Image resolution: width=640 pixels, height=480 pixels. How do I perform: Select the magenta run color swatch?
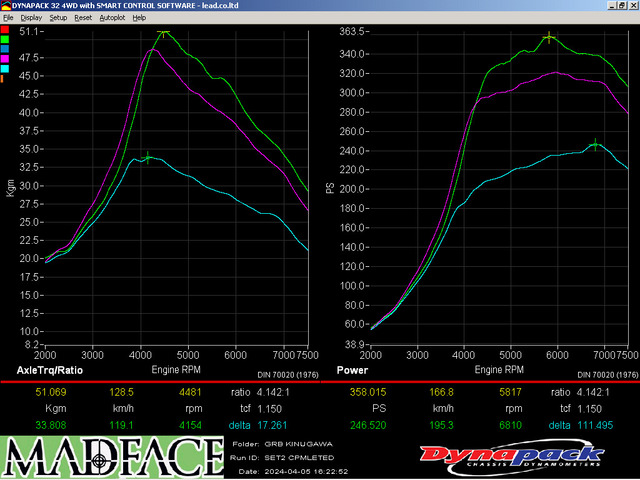(5, 58)
